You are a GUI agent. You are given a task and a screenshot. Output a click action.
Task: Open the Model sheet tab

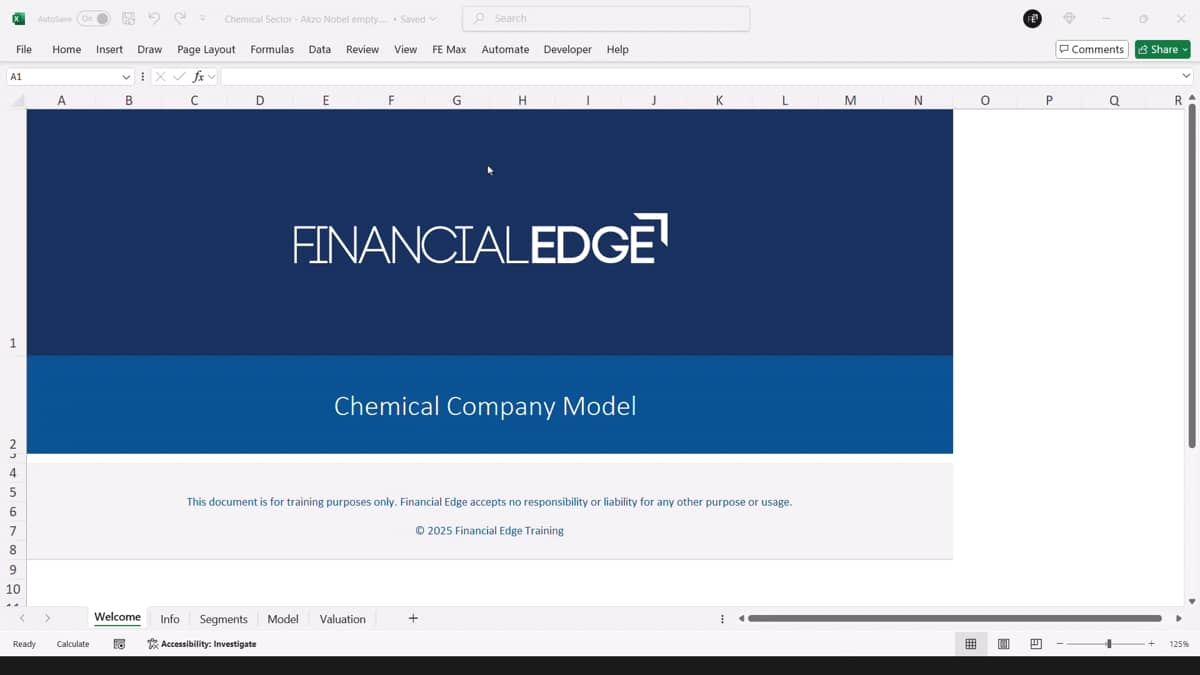[x=283, y=619]
